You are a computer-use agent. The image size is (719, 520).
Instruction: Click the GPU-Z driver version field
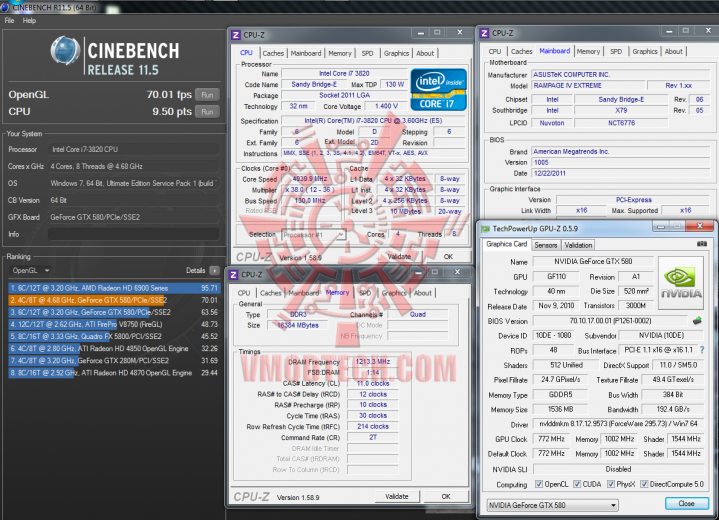click(618, 424)
